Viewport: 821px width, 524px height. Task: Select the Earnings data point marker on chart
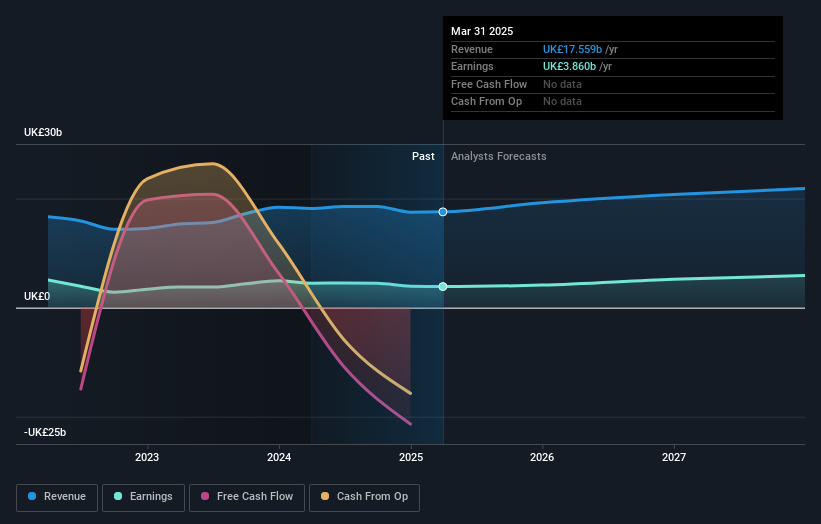point(443,286)
